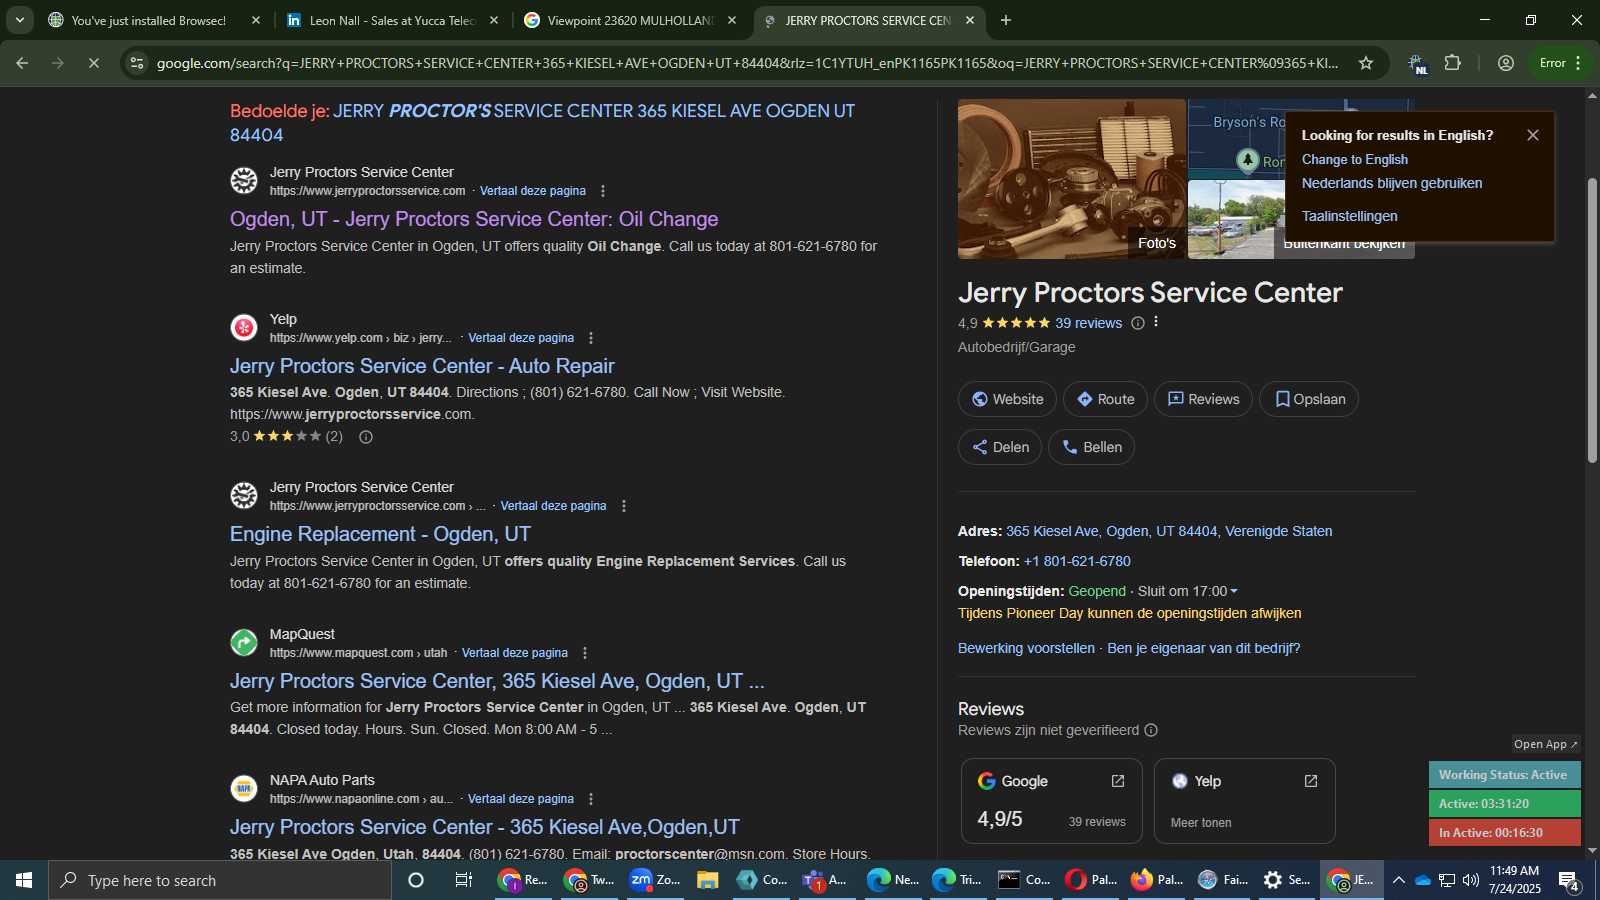Click Open App overlay button

pyautogui.click(x=1545, y=744)
